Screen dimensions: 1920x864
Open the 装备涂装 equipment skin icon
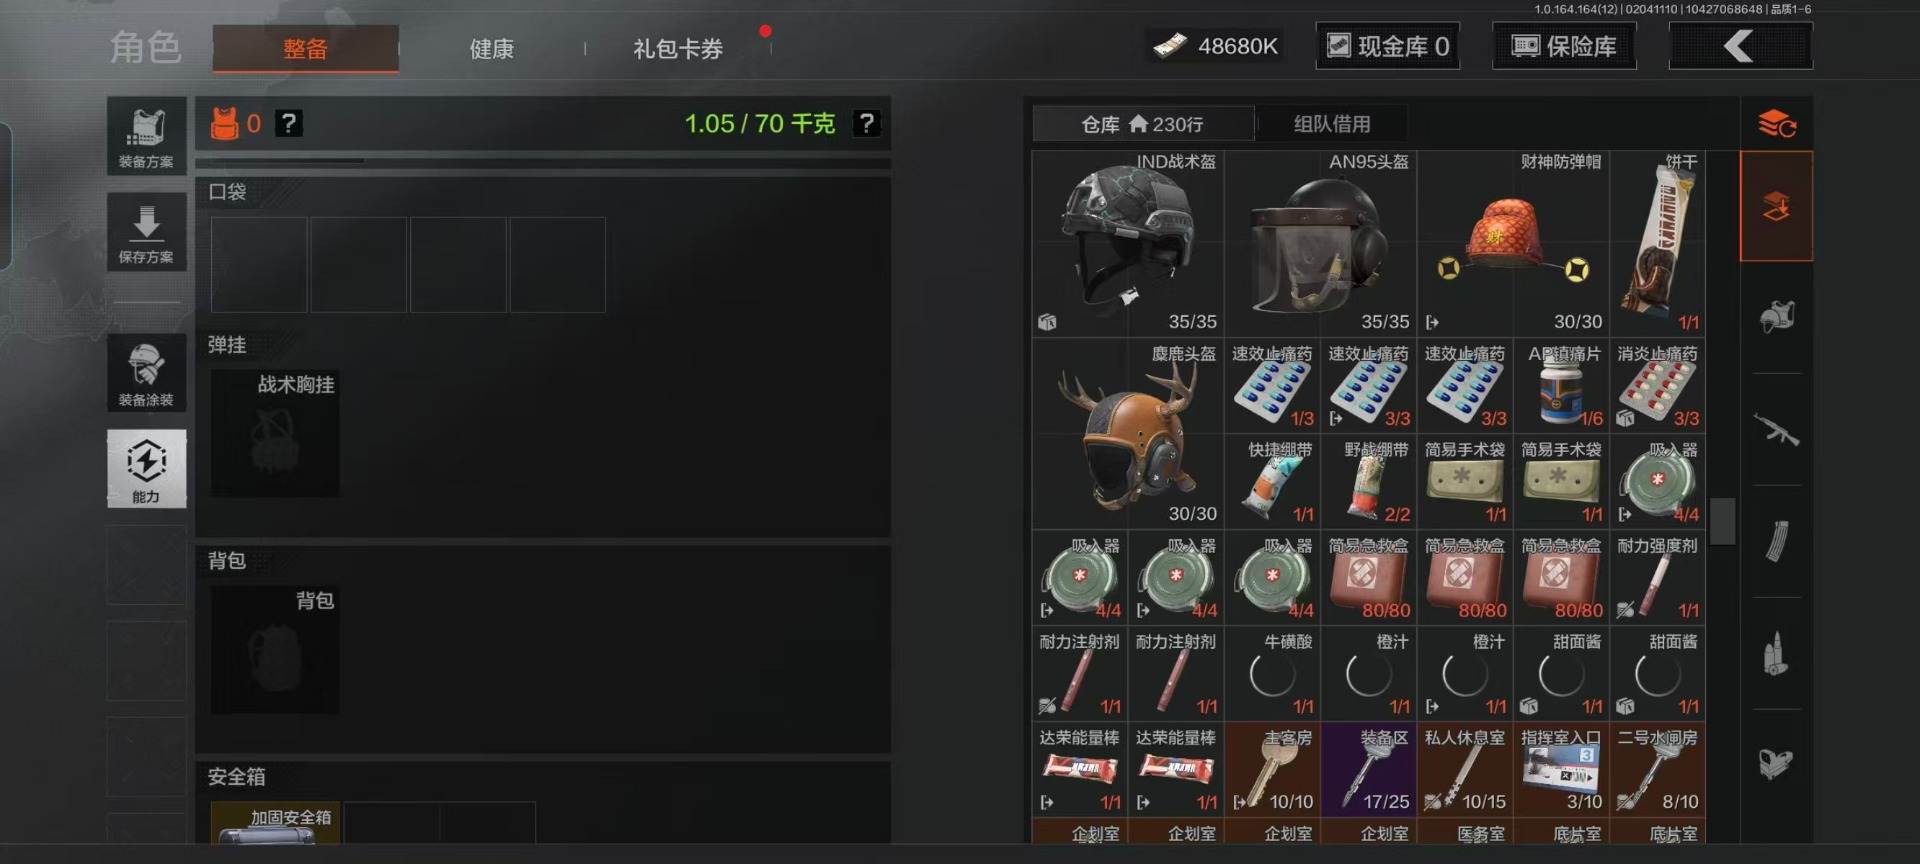(x=146, y=373)
